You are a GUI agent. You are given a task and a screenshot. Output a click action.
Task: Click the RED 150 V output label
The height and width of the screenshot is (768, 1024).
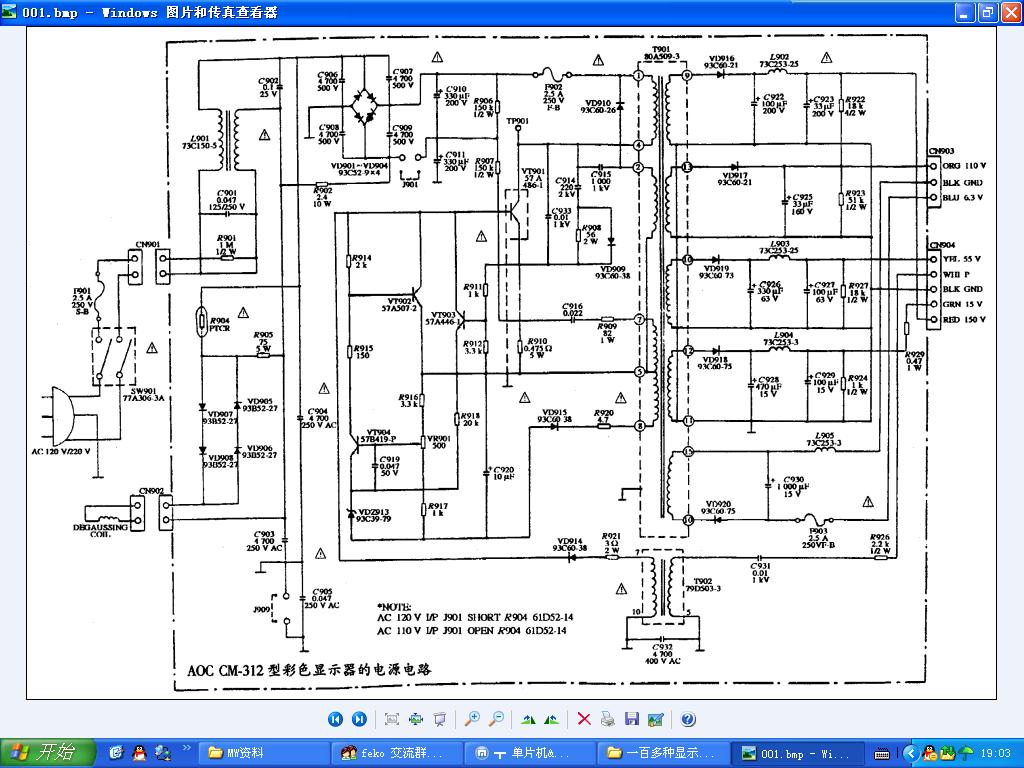[x=964, y=320]
